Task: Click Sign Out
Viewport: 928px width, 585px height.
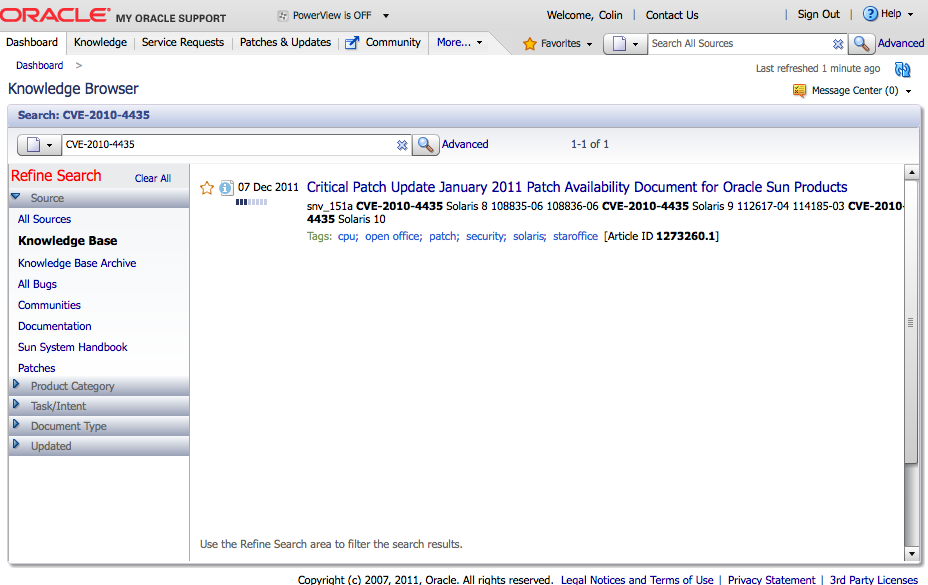Action: (x=819, y=15)
